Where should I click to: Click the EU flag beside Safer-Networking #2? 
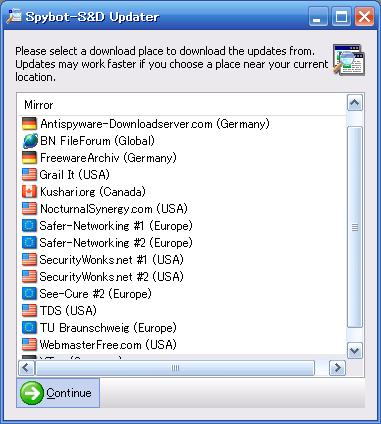click(29, 243)
